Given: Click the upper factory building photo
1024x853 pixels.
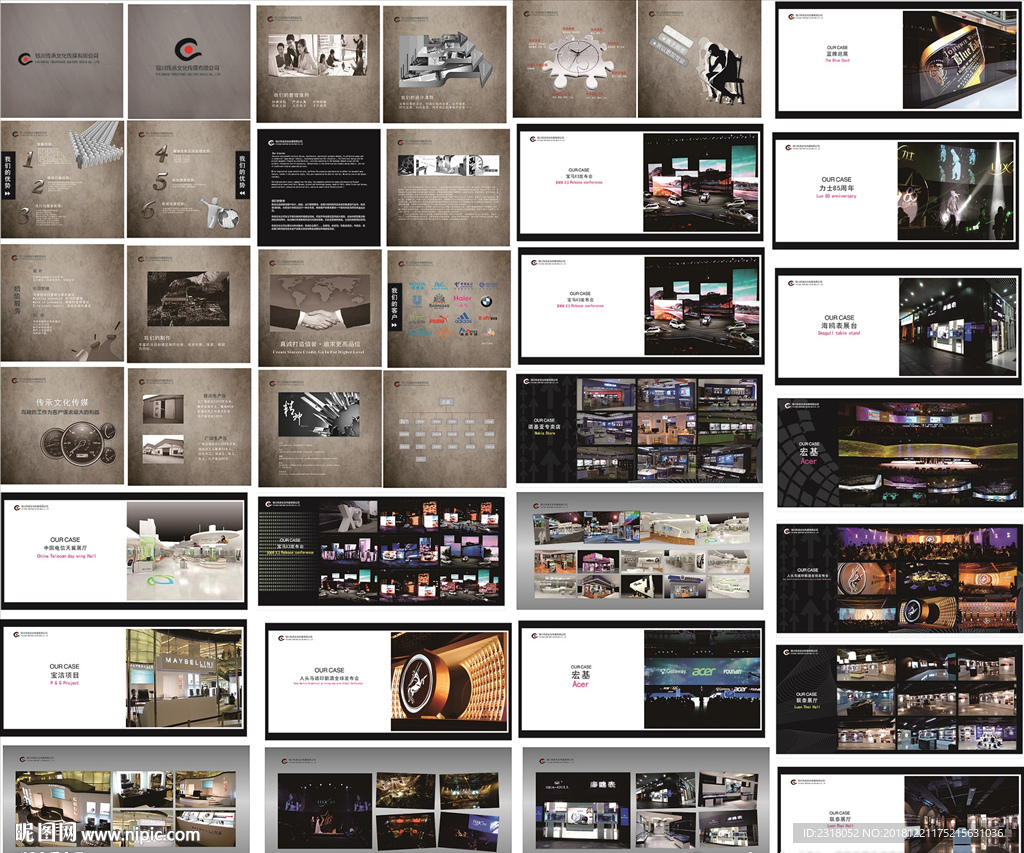Looking at the screenshot, I should click(163, 410).
